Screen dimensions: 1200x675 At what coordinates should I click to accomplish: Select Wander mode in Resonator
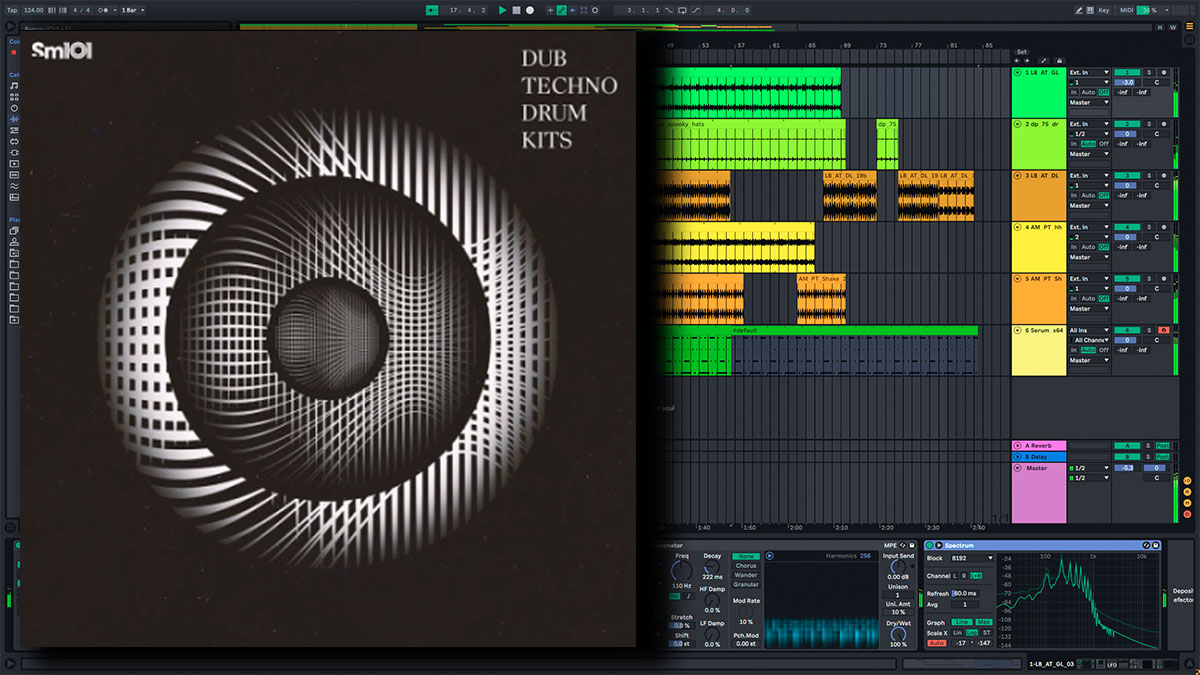pyautogui.click(x=746, y=575)
